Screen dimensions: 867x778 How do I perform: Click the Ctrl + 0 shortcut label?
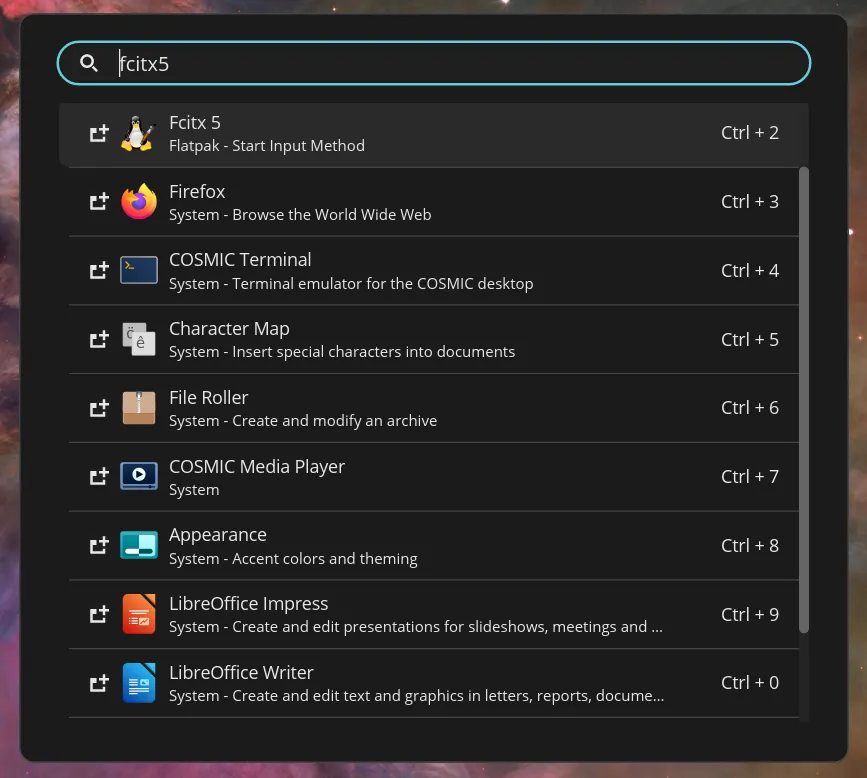[x=750, y=682]
